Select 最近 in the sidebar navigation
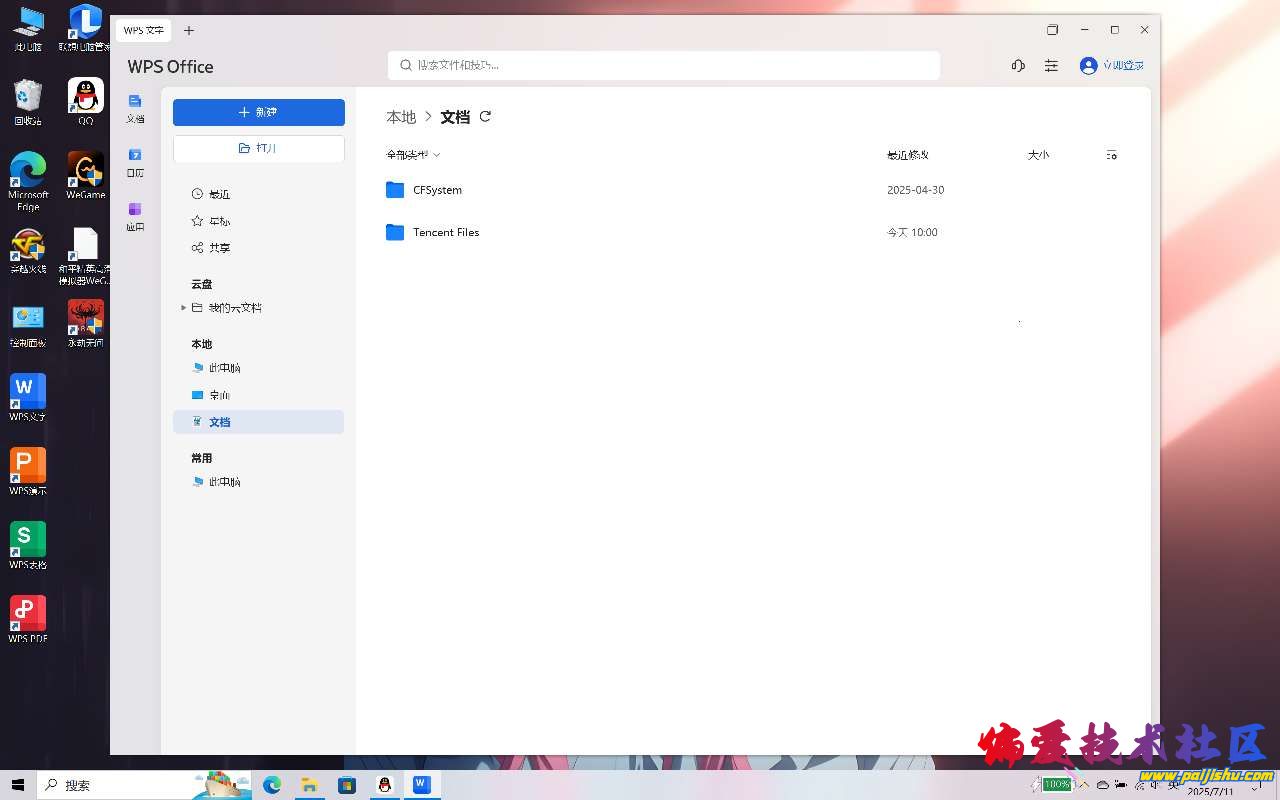Image resolution: width=1280 pixels, height=800 pixels. click(x=219, y=194)
